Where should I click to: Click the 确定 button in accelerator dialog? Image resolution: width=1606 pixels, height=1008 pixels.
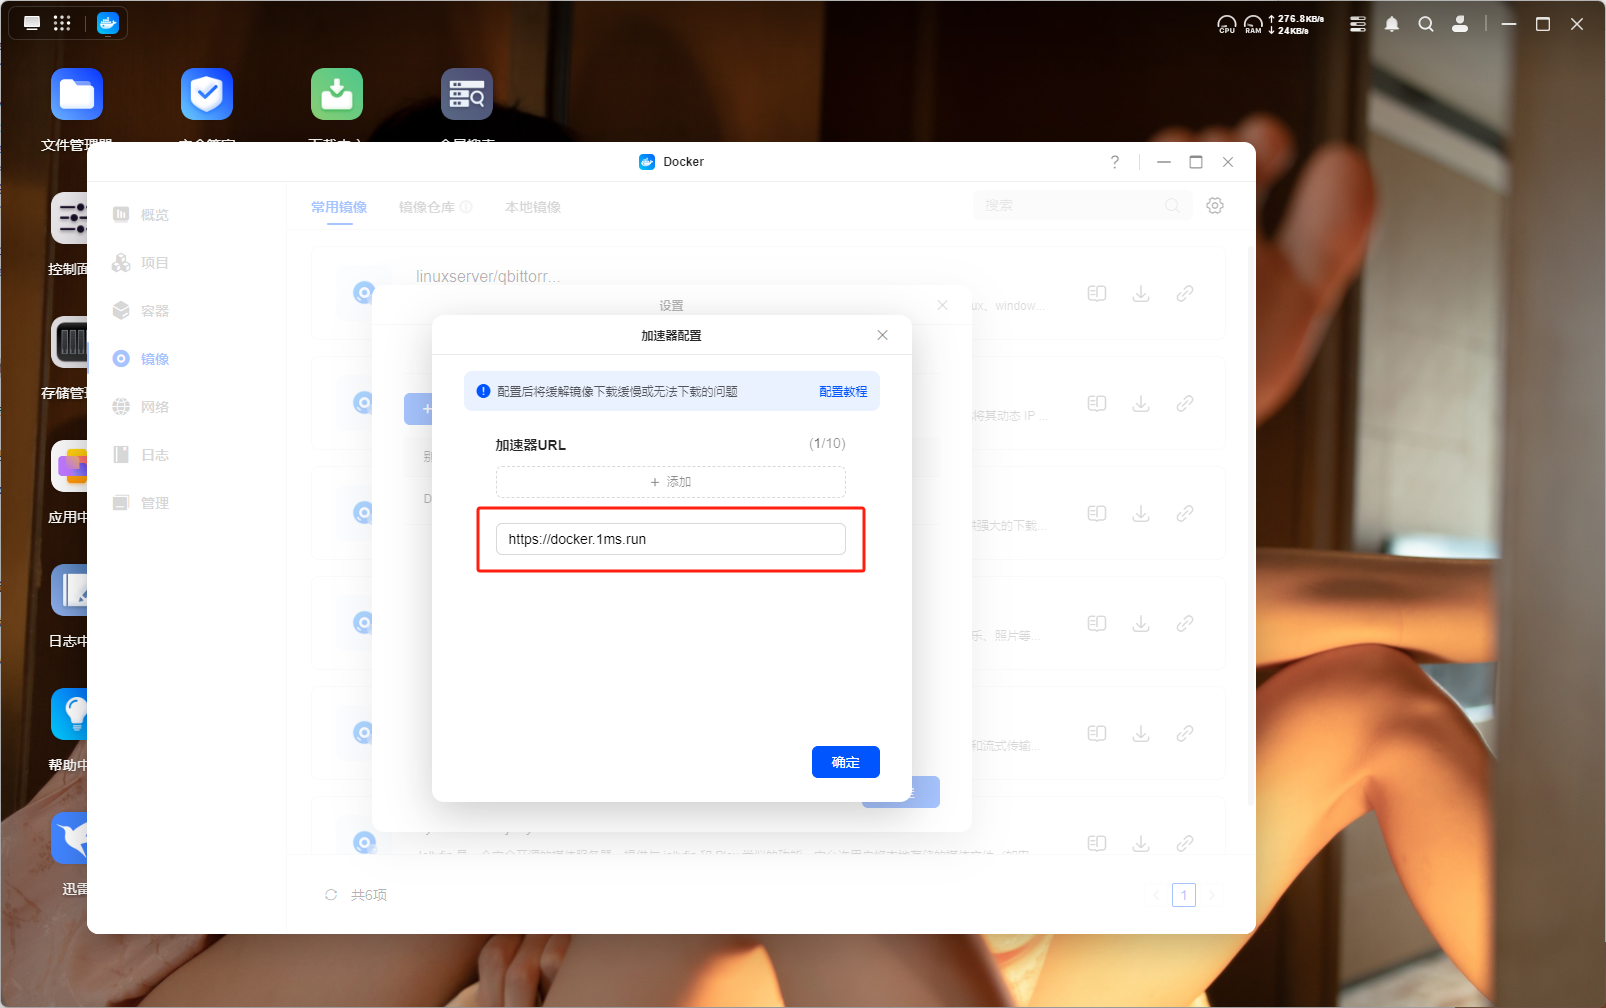[x=845, y=762]
